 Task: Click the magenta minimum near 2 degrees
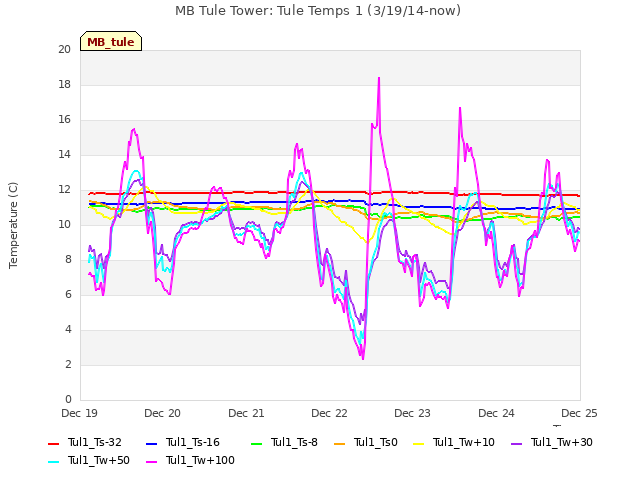(362, 358)
